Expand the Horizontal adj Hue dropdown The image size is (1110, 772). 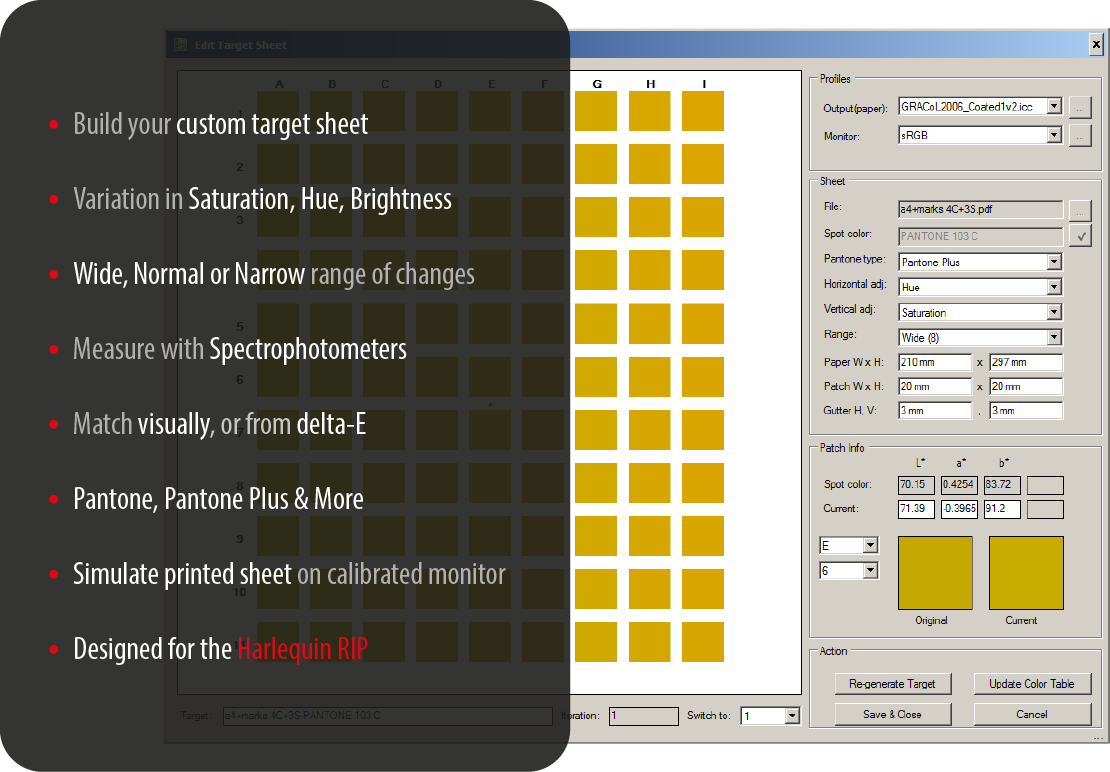1053,287
